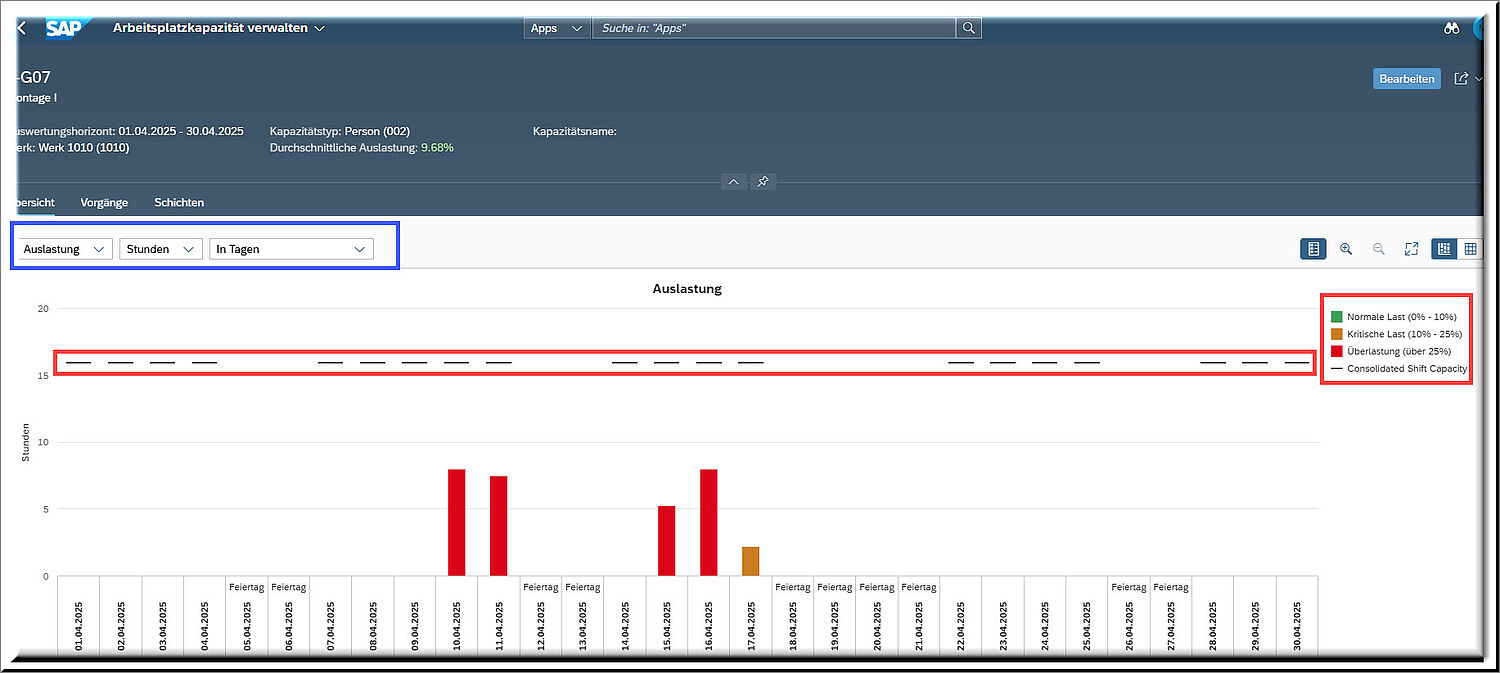Switch to chart view
Screen dimensions: 1500x673
(1444, 249)
